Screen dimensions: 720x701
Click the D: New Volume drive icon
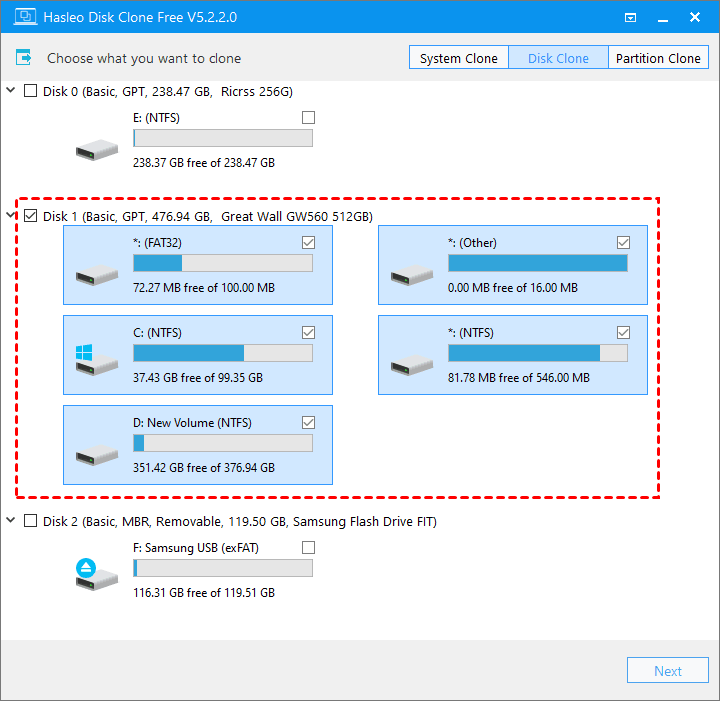(x=96, y=454)
